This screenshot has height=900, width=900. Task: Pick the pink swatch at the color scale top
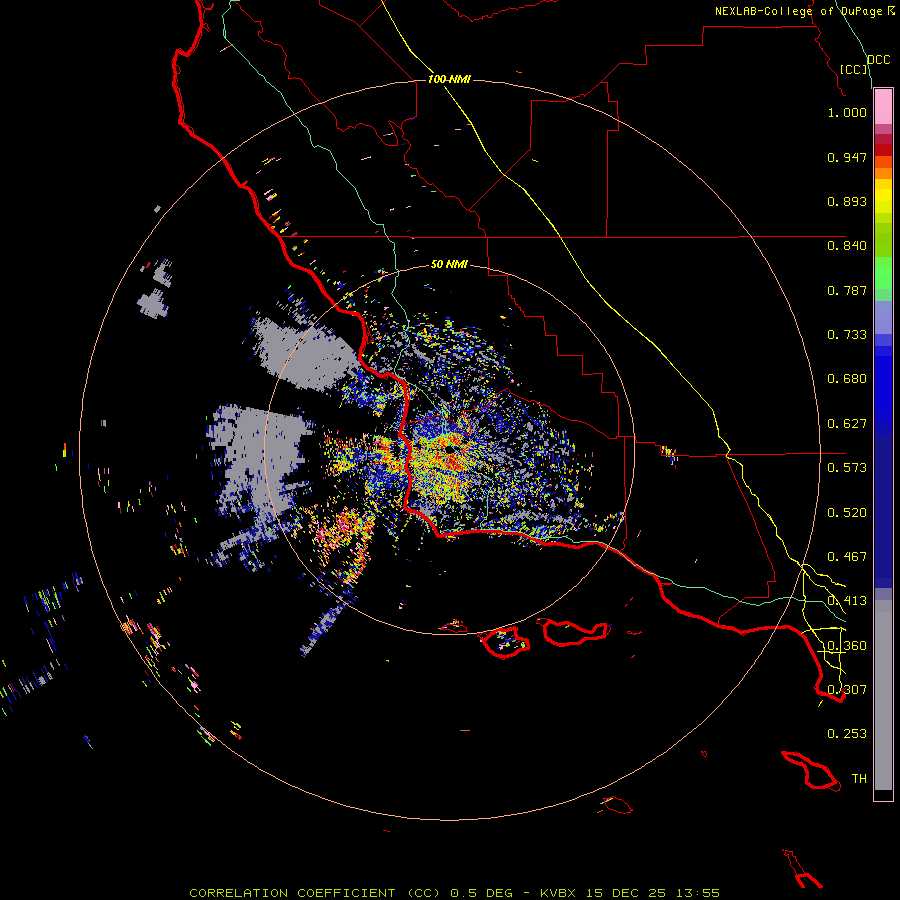pyautogui.click(x=883, y=107)
